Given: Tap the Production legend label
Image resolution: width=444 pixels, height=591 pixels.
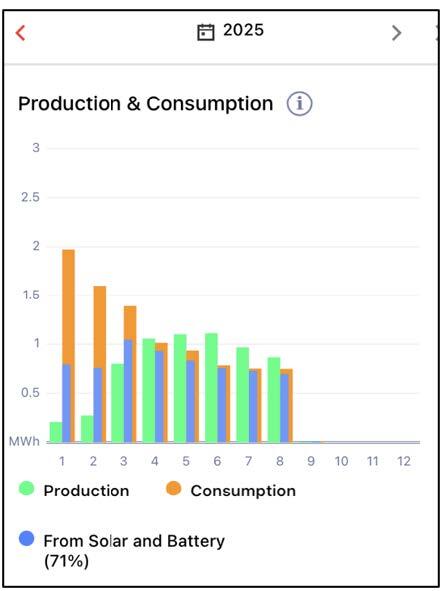Looking at the screenshot, I should pyautogui.click(x=86, y=491).
